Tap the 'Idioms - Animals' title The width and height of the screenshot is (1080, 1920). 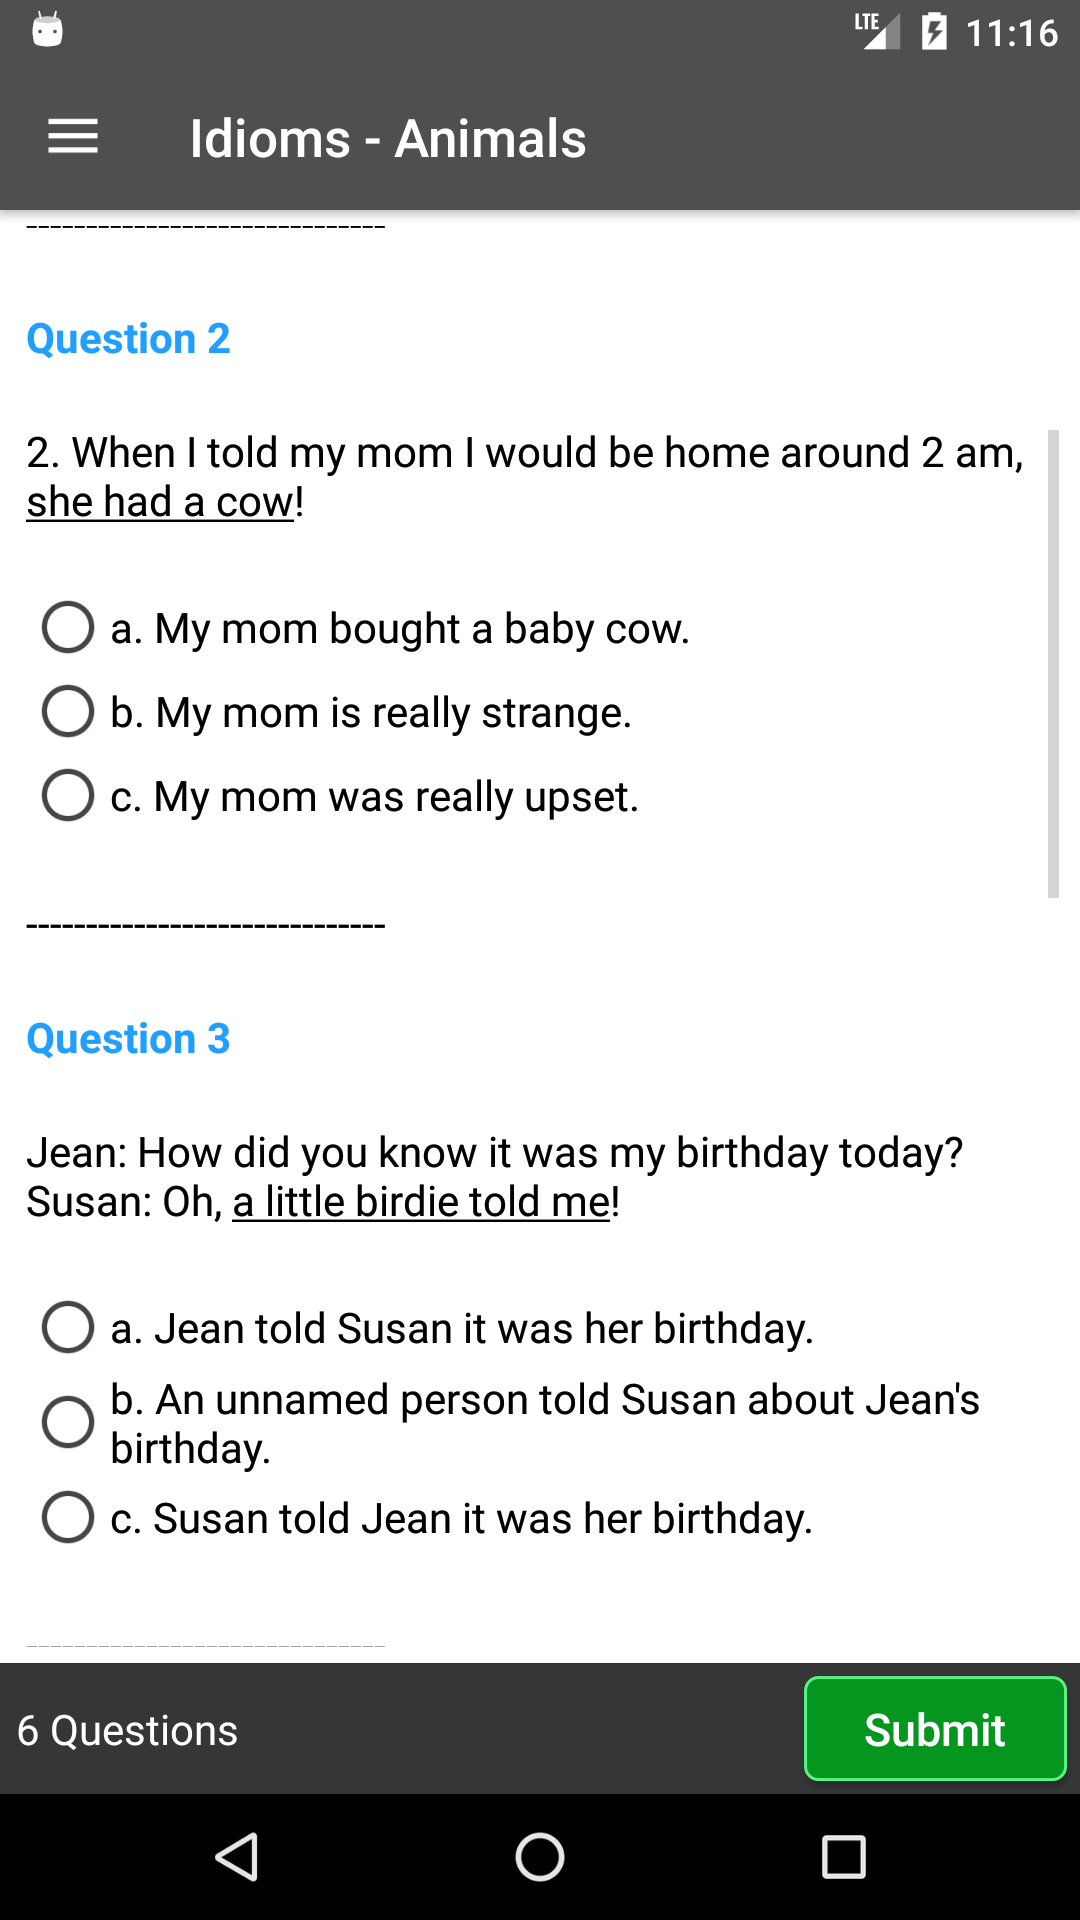tap(388, 138)
